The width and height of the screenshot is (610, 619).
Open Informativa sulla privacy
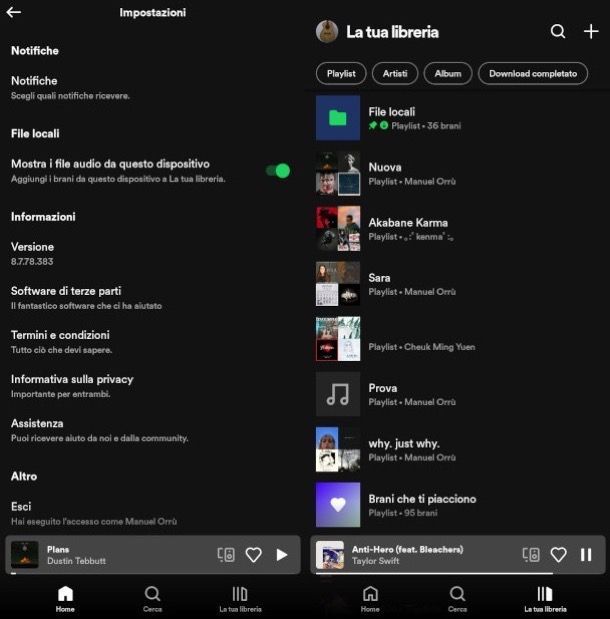click(x=72, y=386)
